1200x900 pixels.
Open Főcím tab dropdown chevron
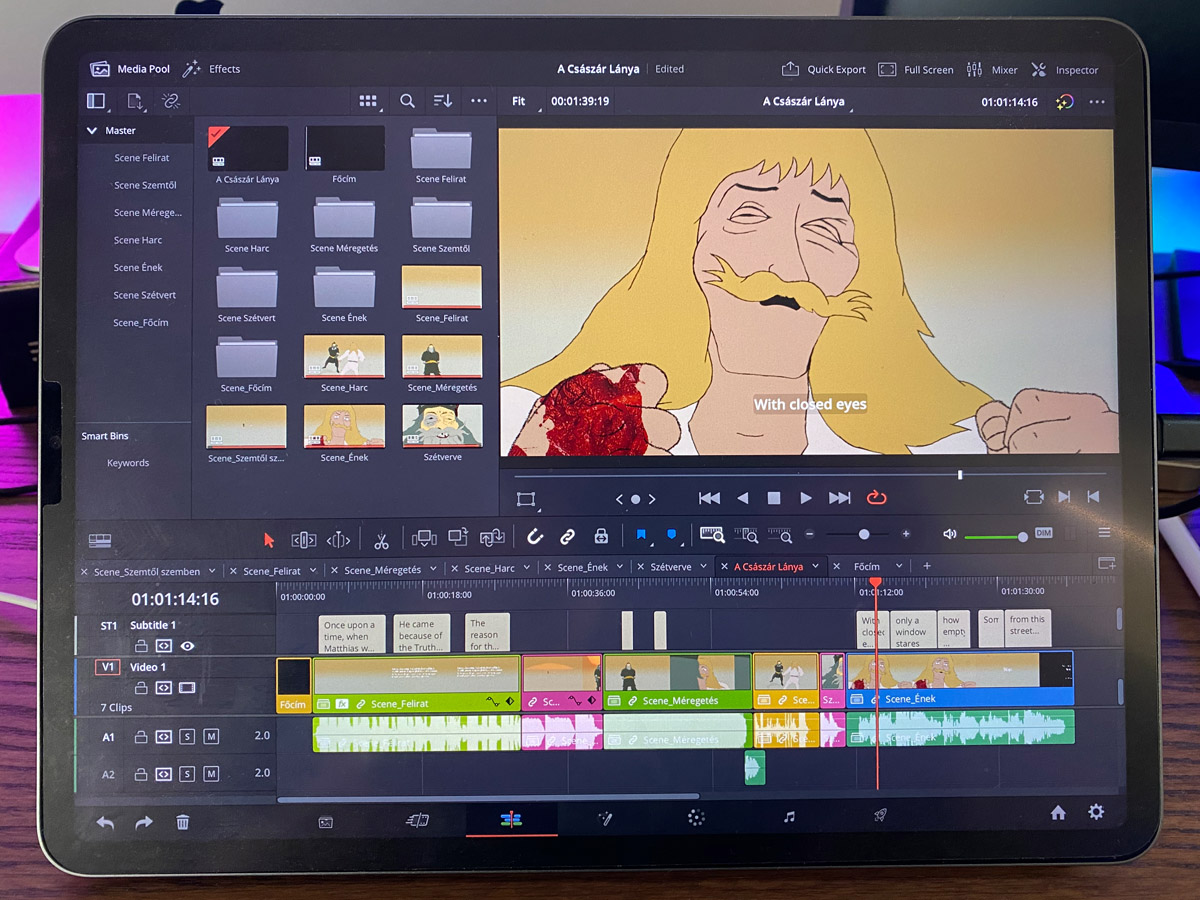pyautogui.click(x=898, y=566)
